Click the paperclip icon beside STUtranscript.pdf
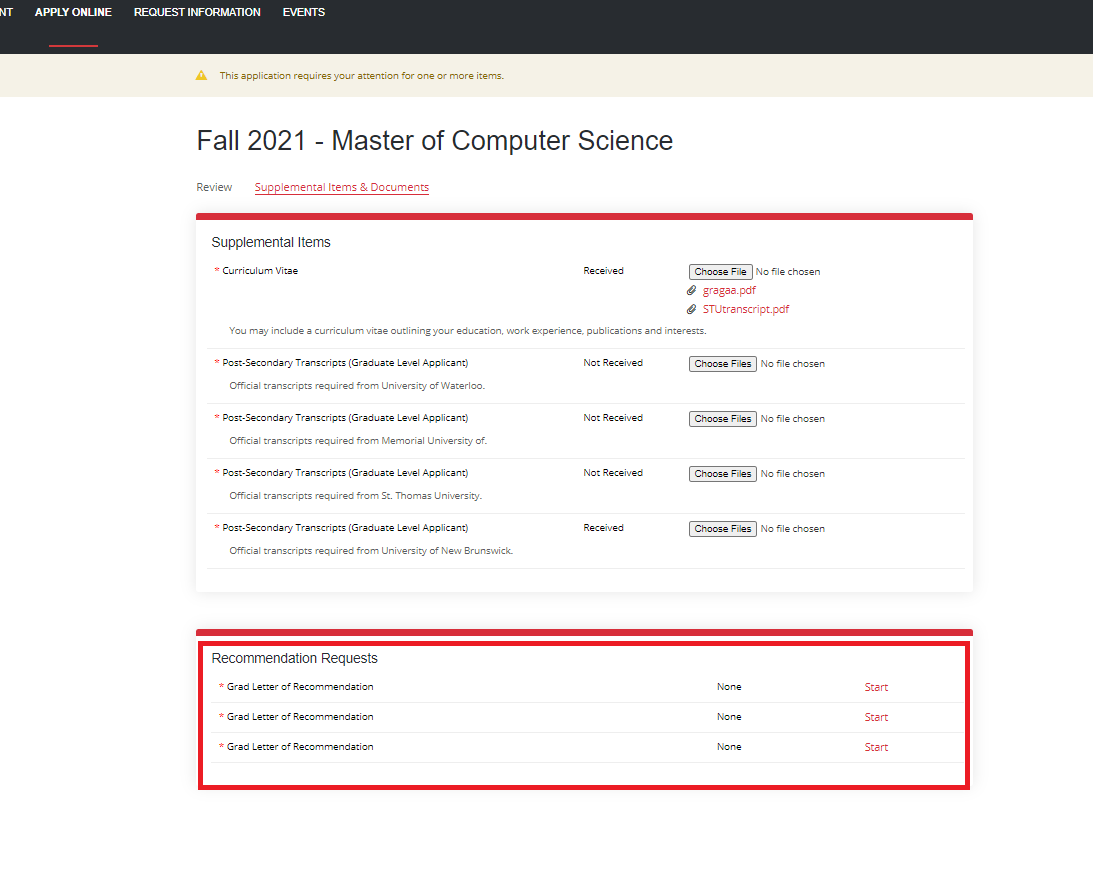This screenshot has width=1093, height=873. pos(691,310)
